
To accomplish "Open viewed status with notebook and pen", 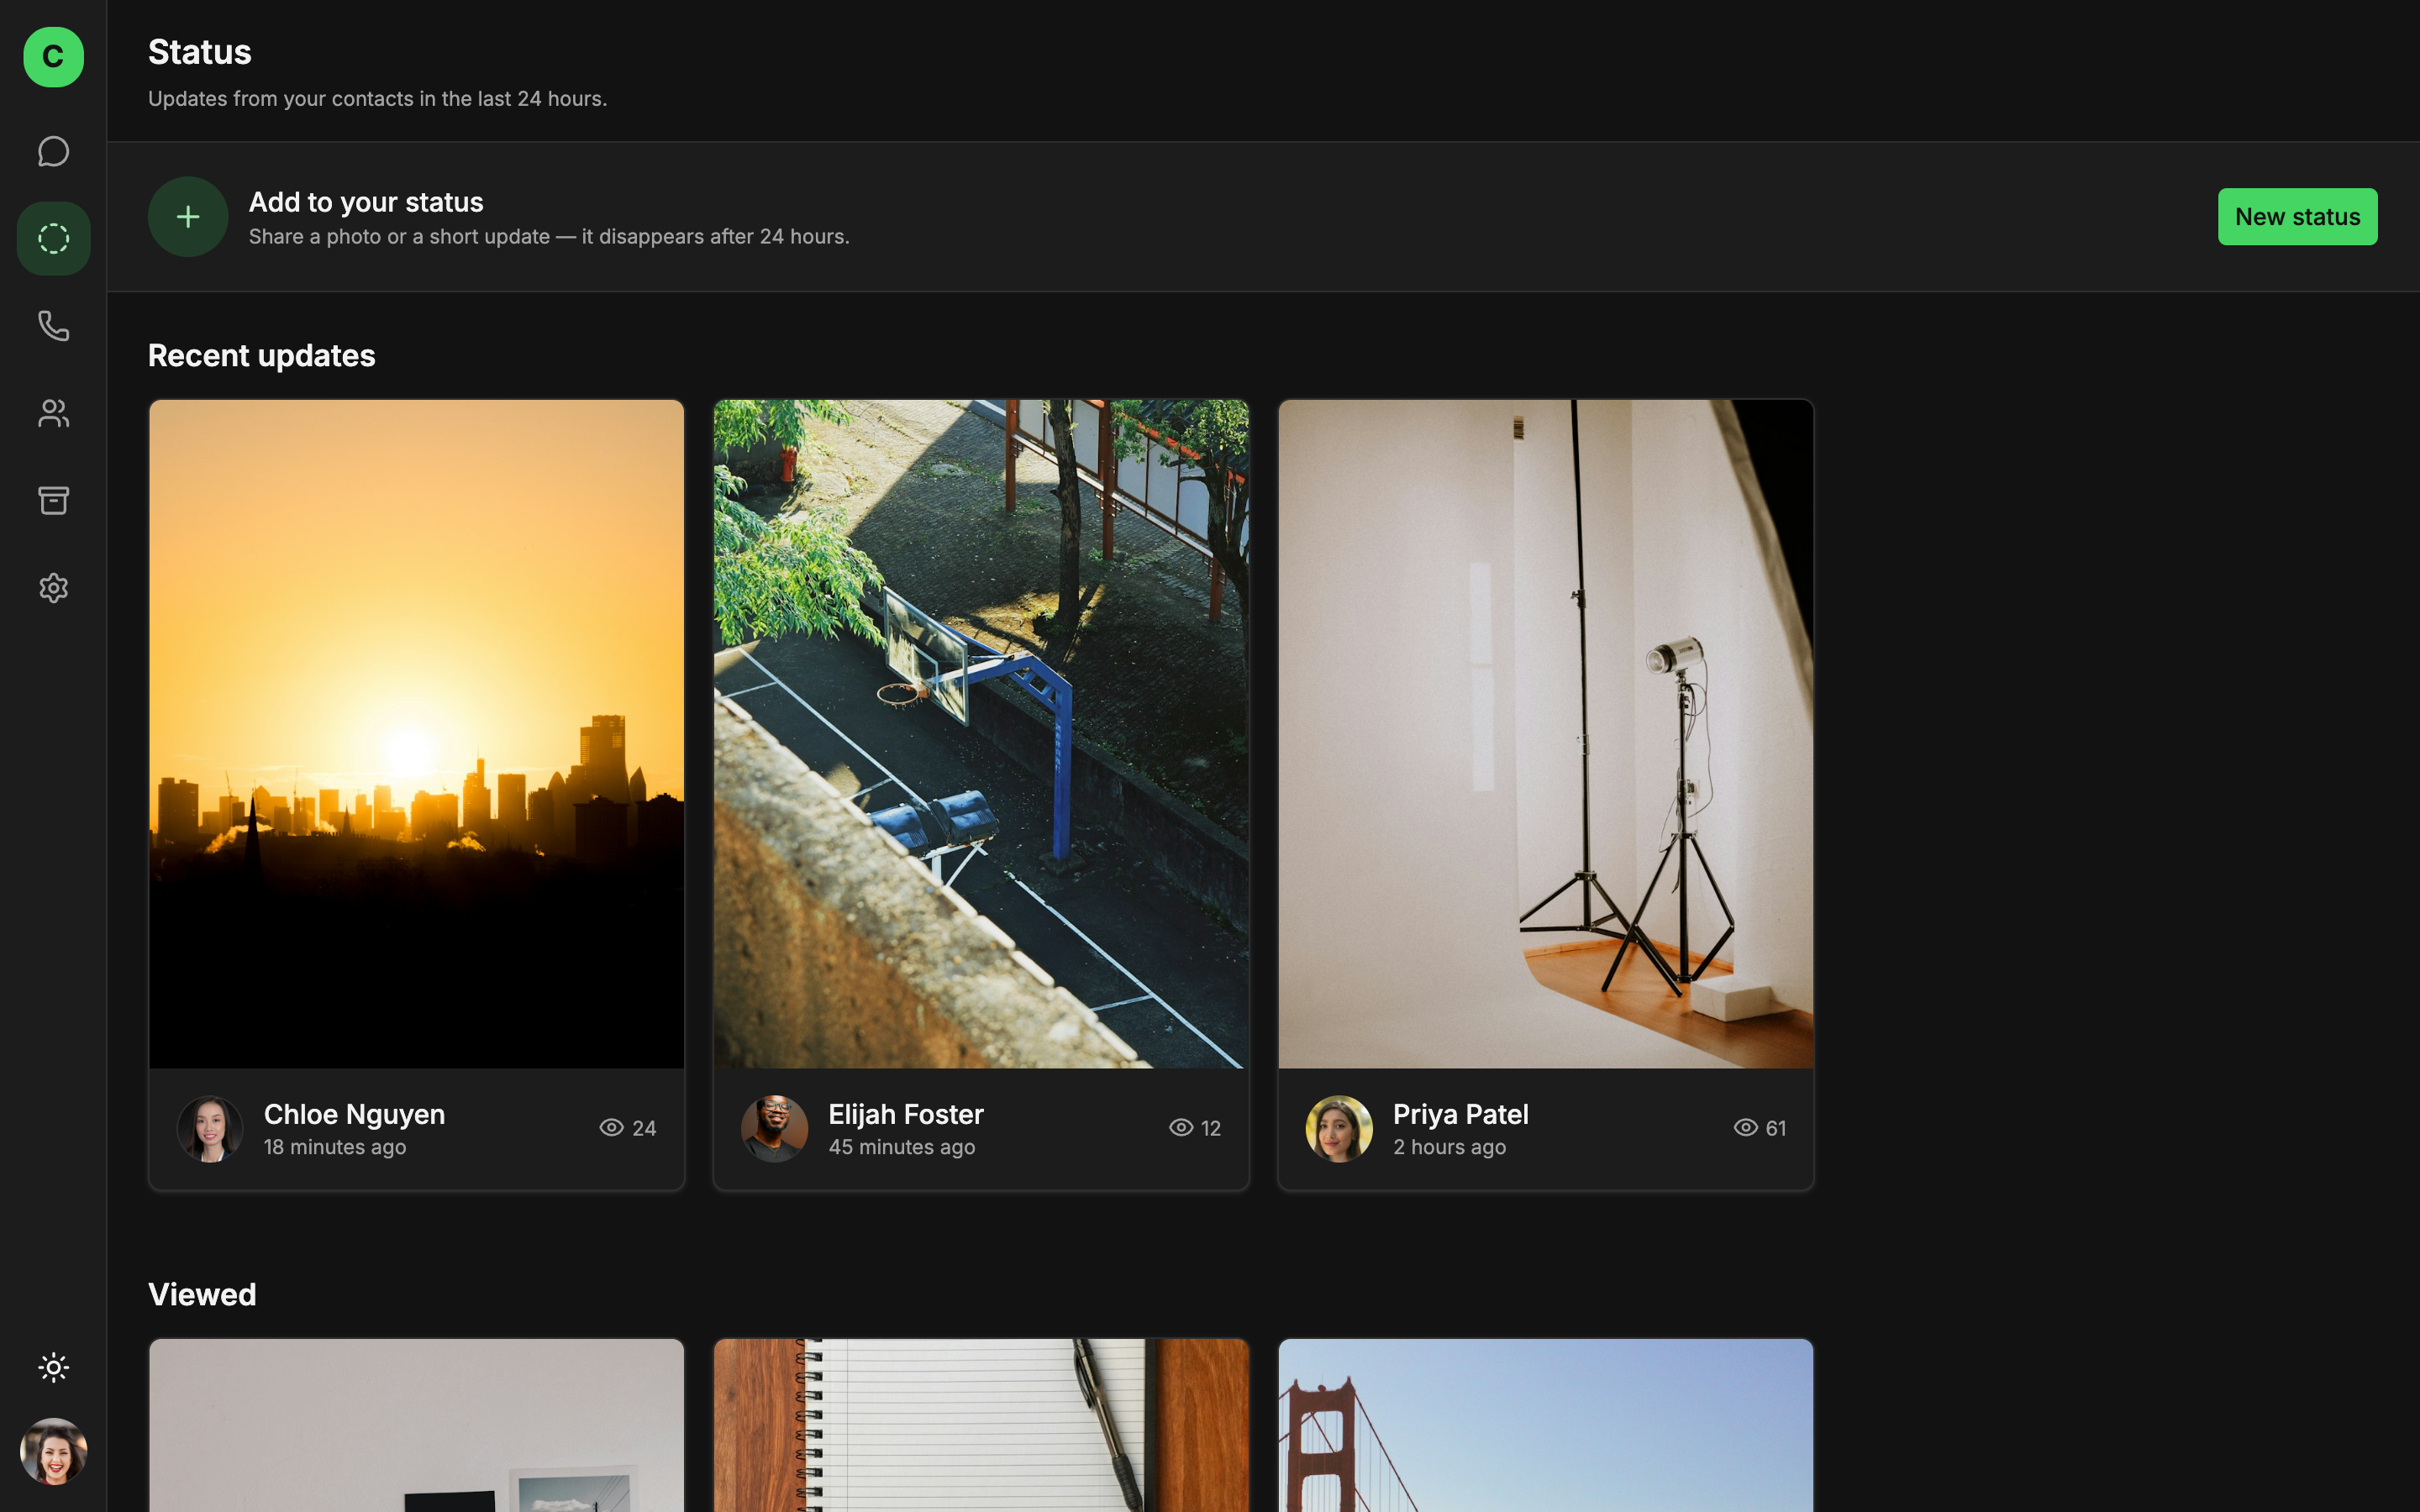I will 981,1425.
